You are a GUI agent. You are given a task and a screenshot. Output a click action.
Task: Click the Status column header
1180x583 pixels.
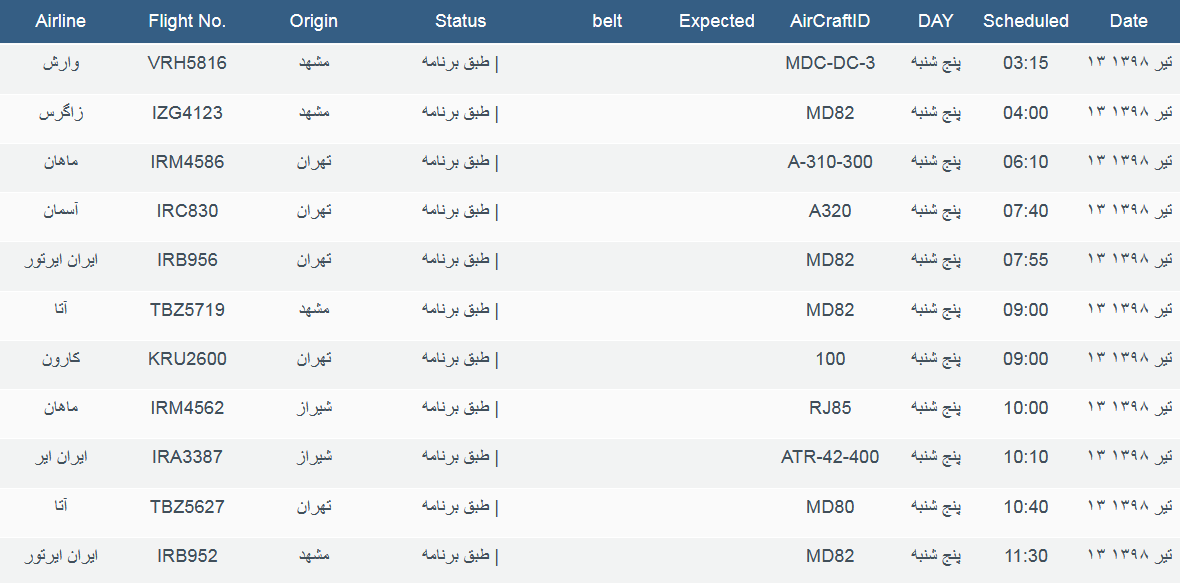pos(461,21)
